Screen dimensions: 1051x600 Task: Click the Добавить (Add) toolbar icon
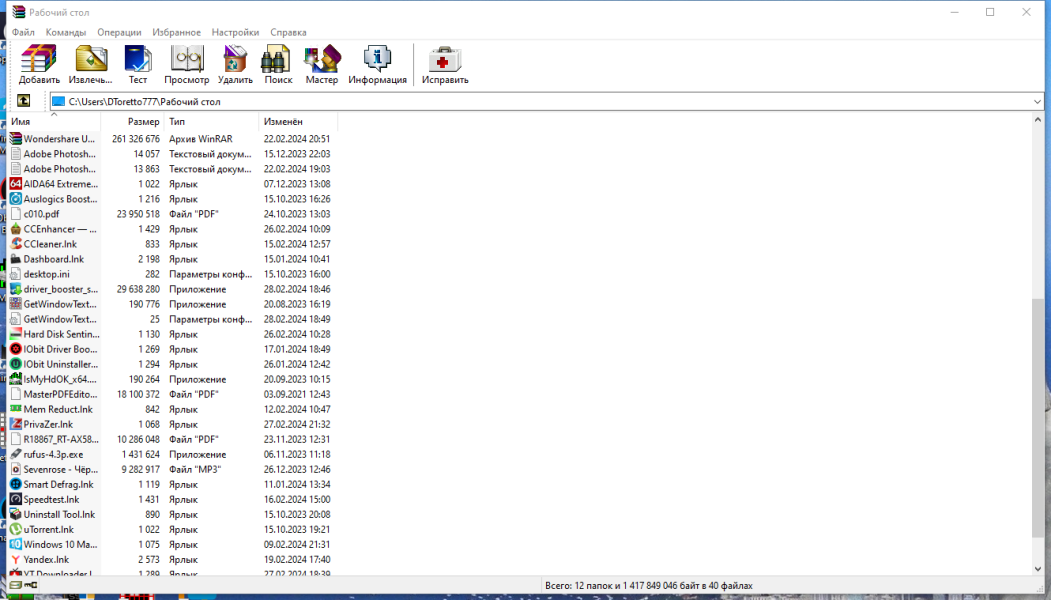[x=39, y=65]
